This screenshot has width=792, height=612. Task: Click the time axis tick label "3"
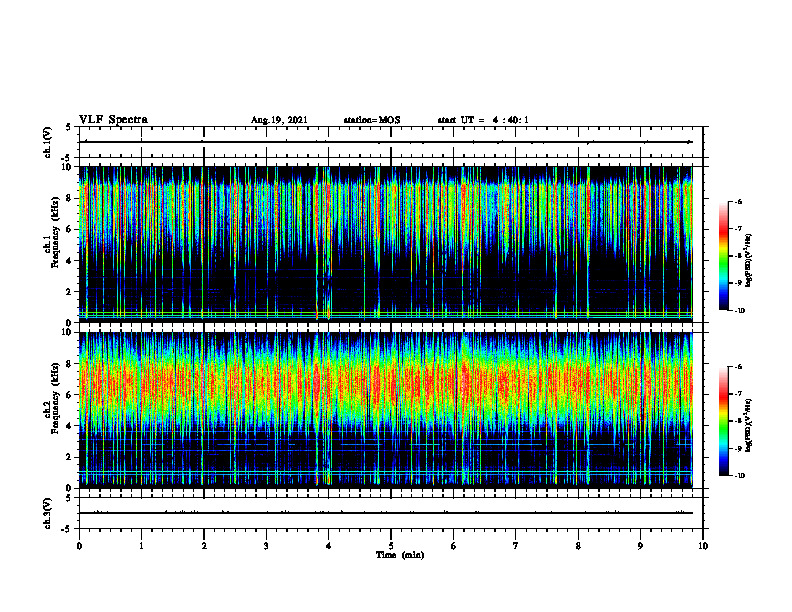[x=266, y=546]
